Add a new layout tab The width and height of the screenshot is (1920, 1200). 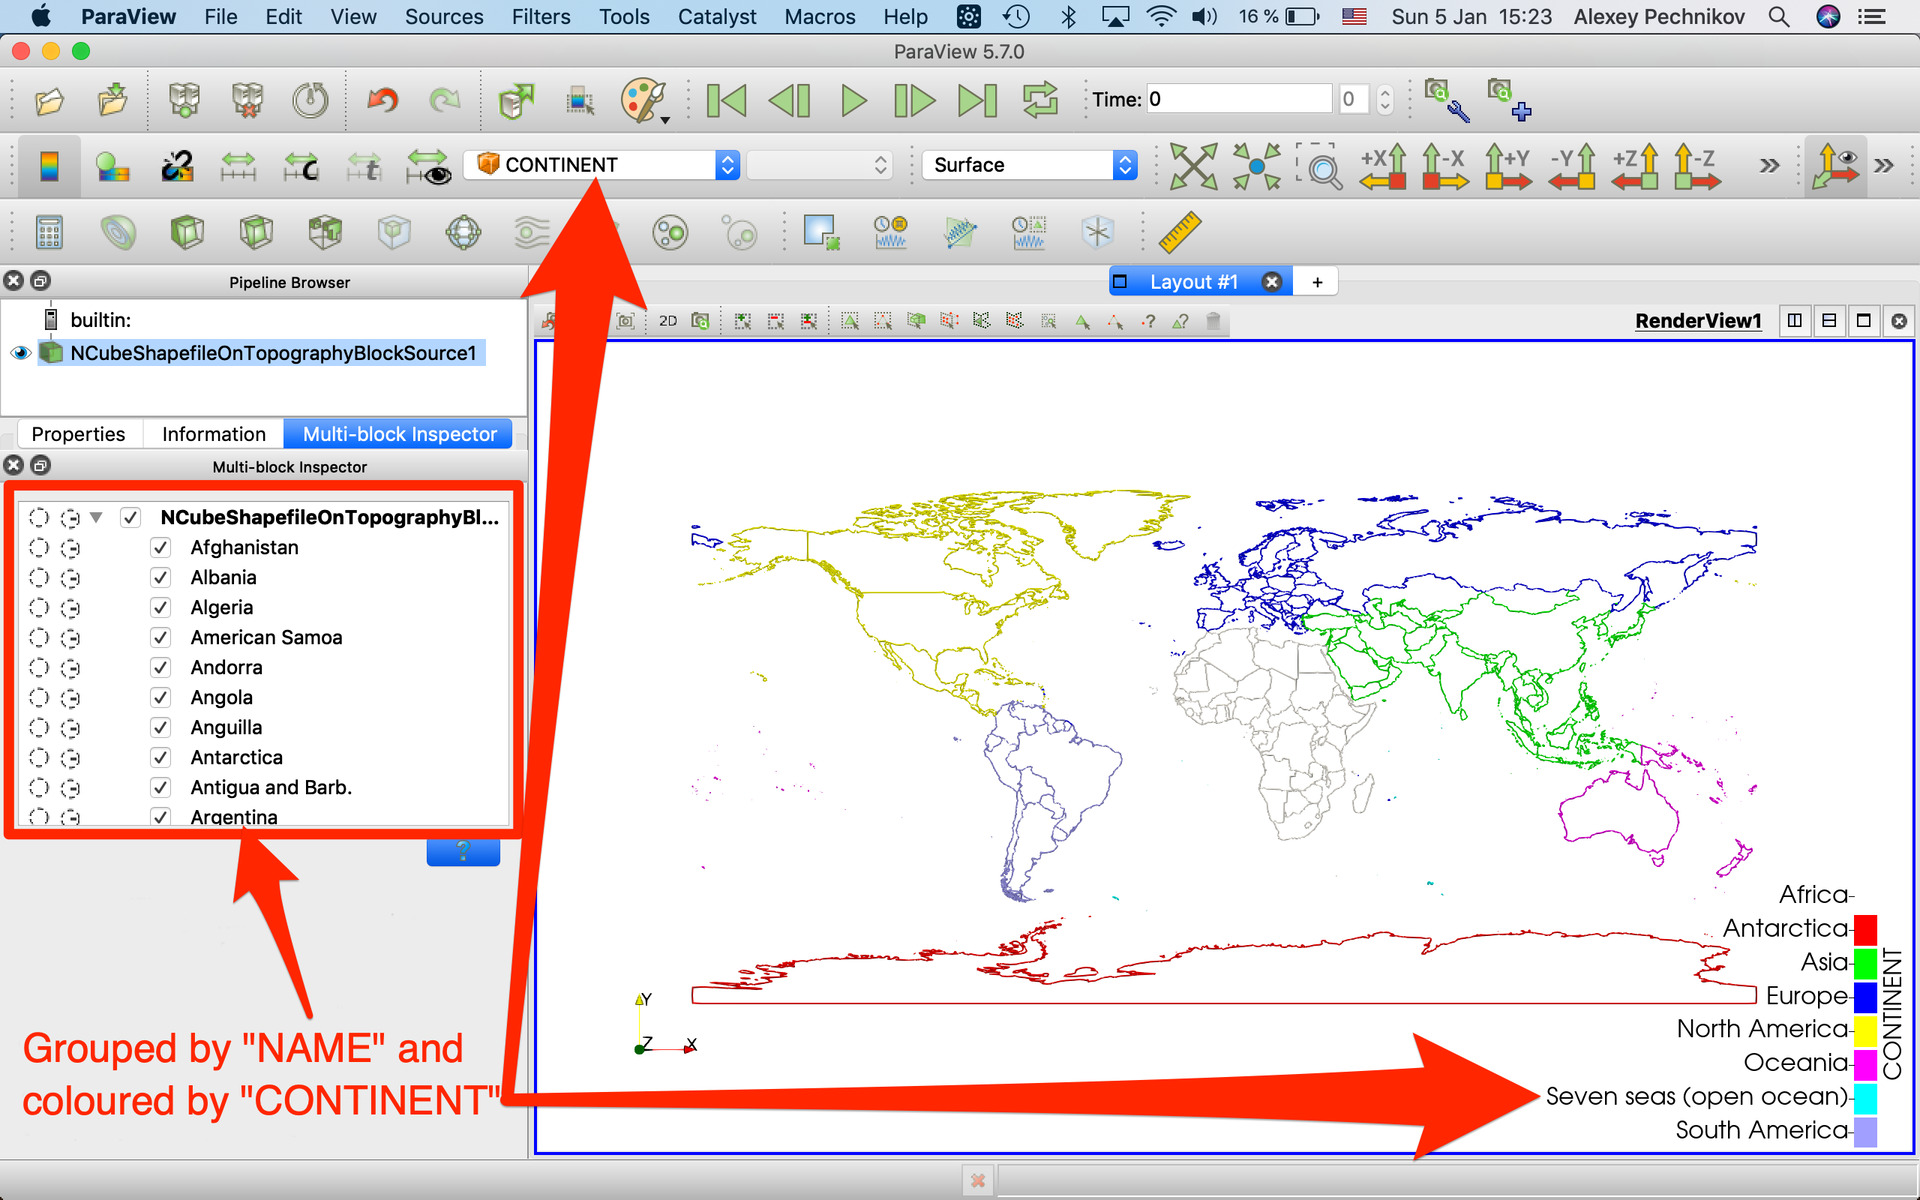coord(1317,282)
